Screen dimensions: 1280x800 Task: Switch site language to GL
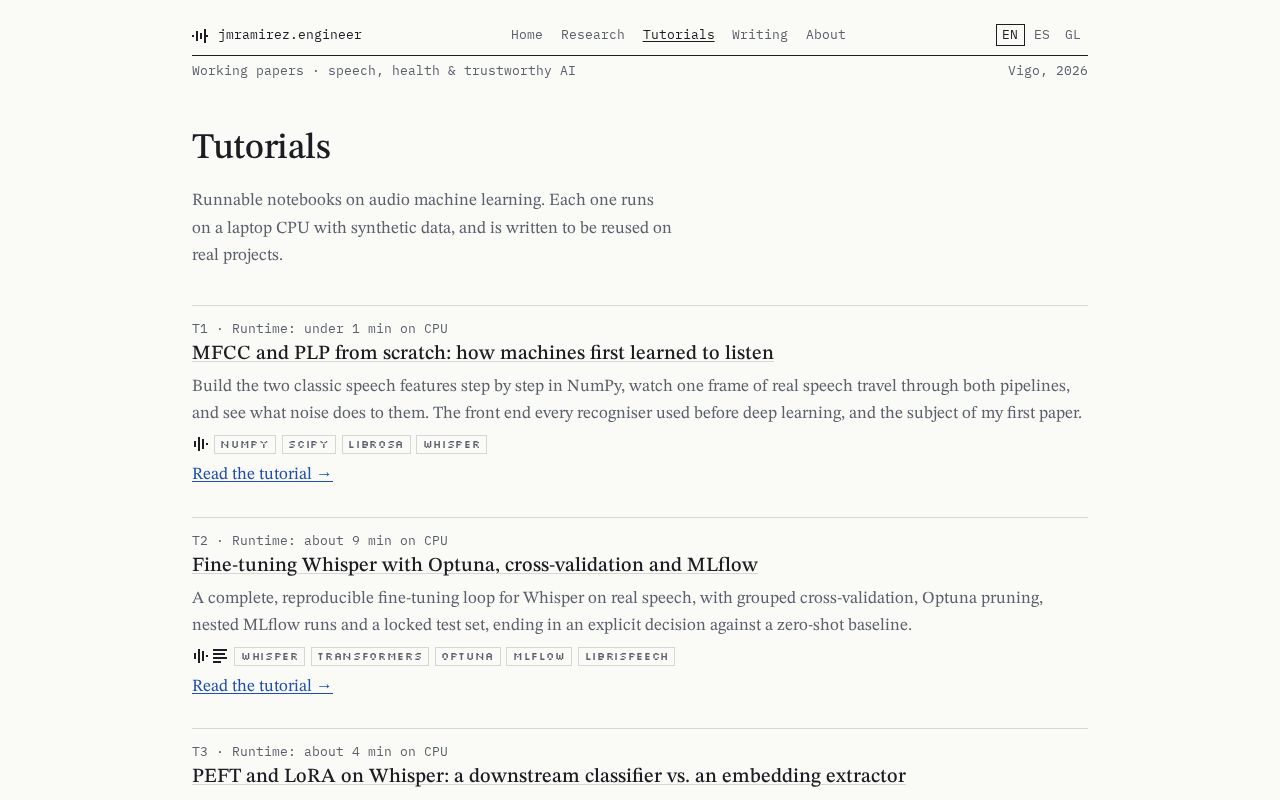tap(1073, 35)
